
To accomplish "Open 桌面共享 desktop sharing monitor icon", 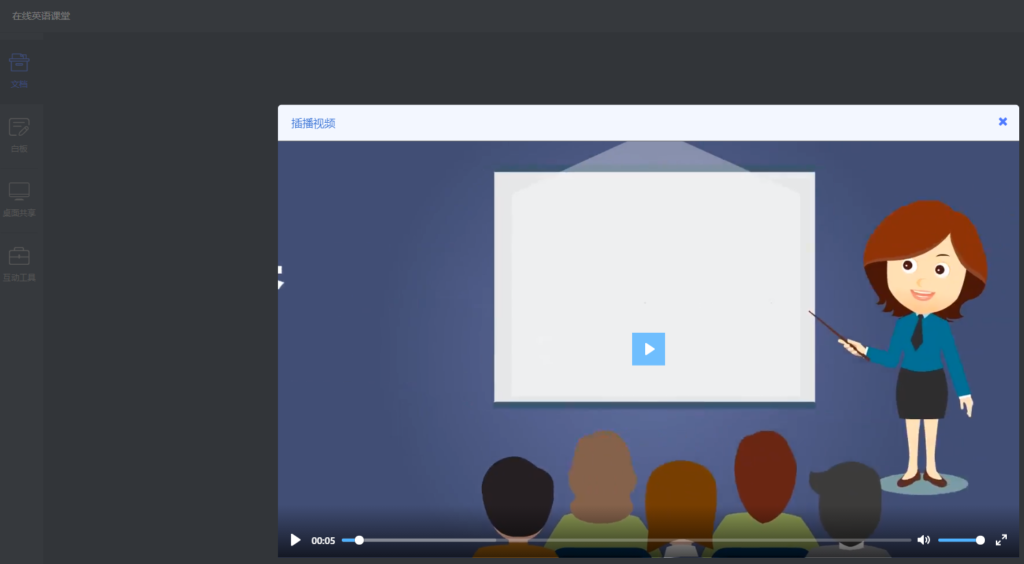I will [19, 191].
